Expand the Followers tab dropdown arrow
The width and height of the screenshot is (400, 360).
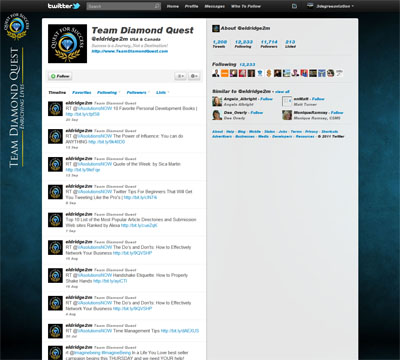tap(149, 92)
